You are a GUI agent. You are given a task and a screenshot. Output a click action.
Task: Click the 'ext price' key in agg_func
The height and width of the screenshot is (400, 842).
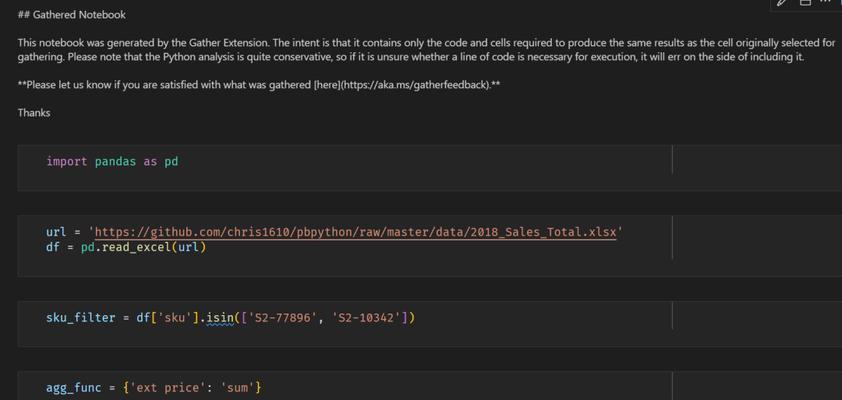tap(166, 387)
